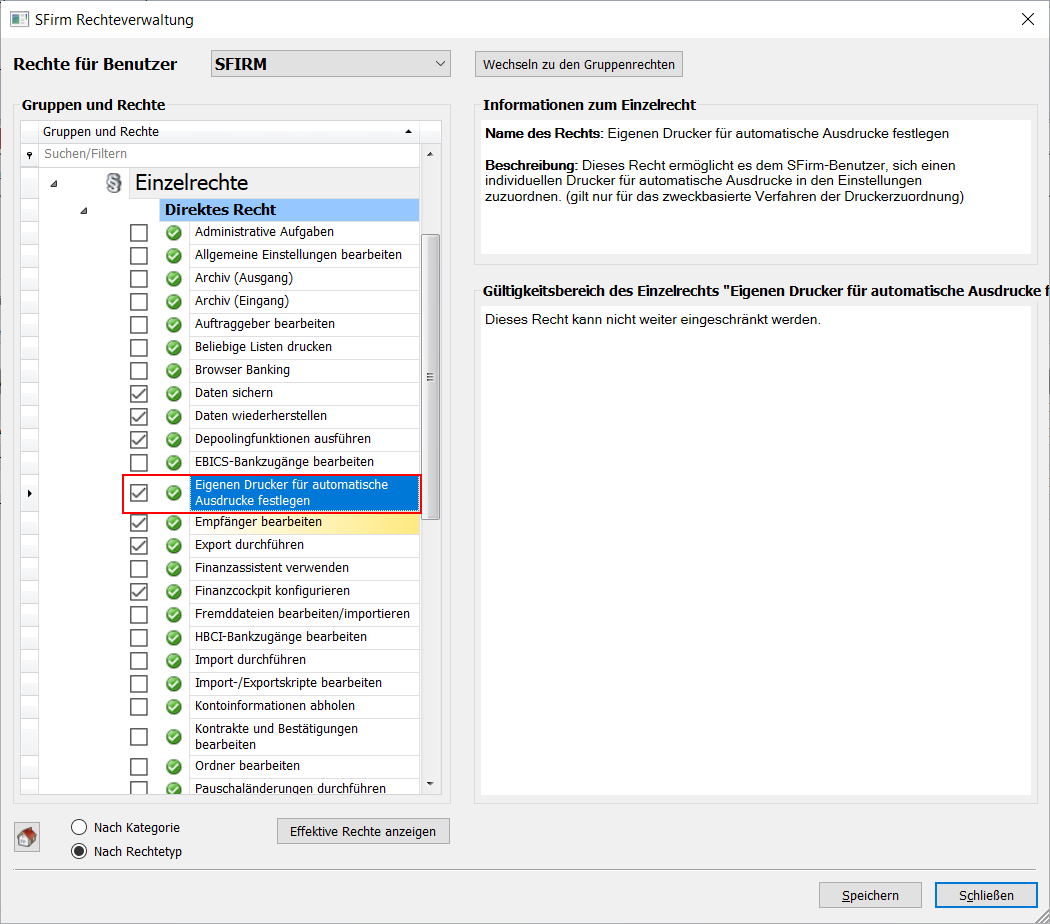Click the green check icon for Archiv (Eingang)
This screenshot has height=924, width=1050.
click(x=173, y=301)
